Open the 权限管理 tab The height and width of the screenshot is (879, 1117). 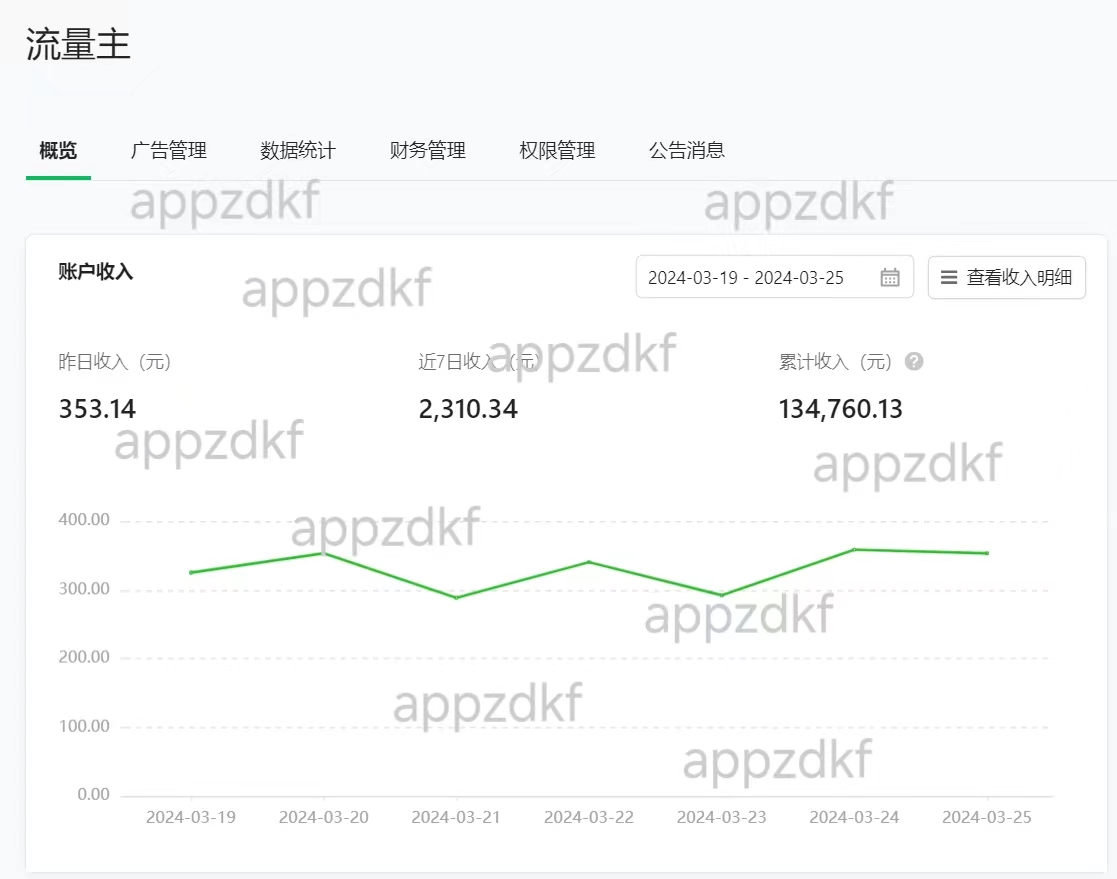[x=557, y=151]
